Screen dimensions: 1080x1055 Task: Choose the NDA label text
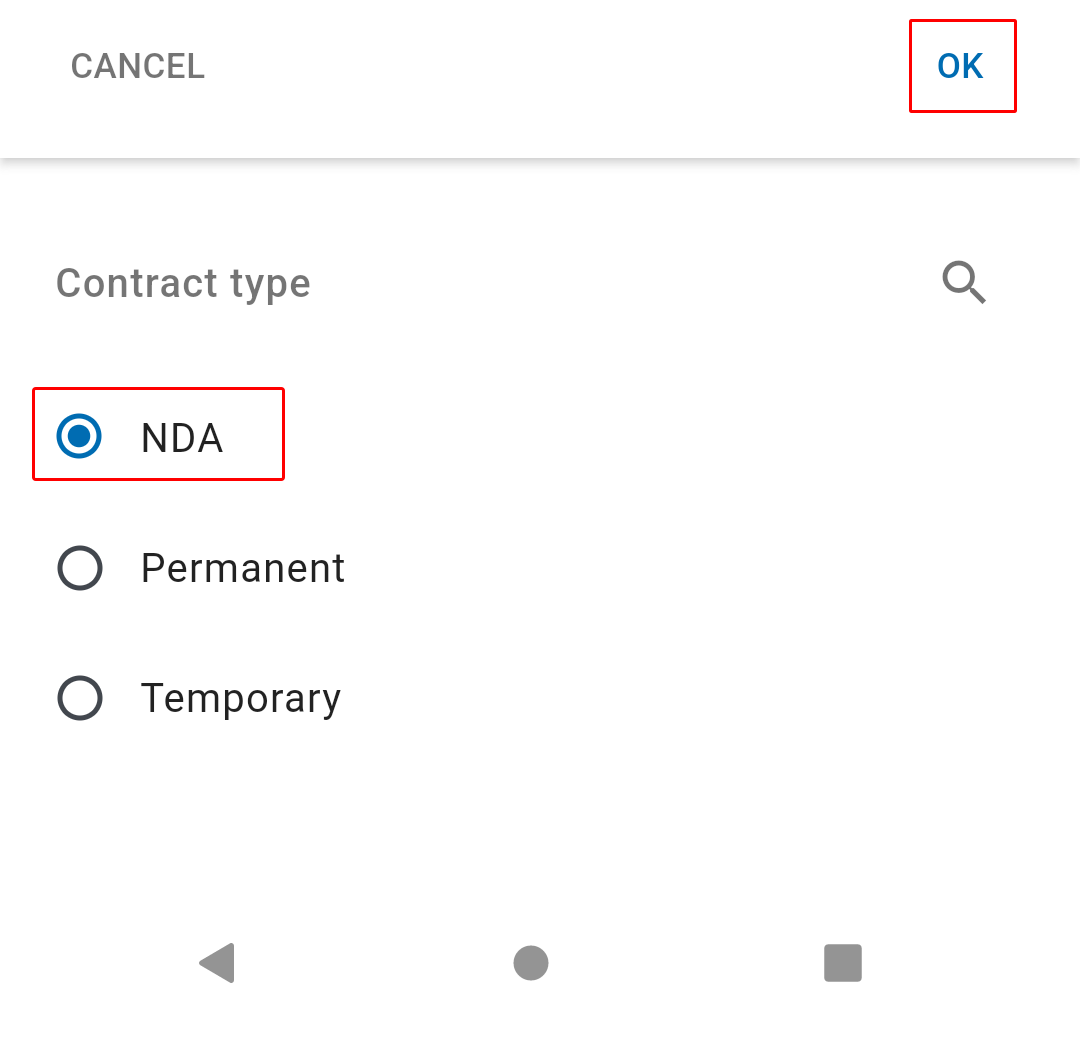pos(182,437)
